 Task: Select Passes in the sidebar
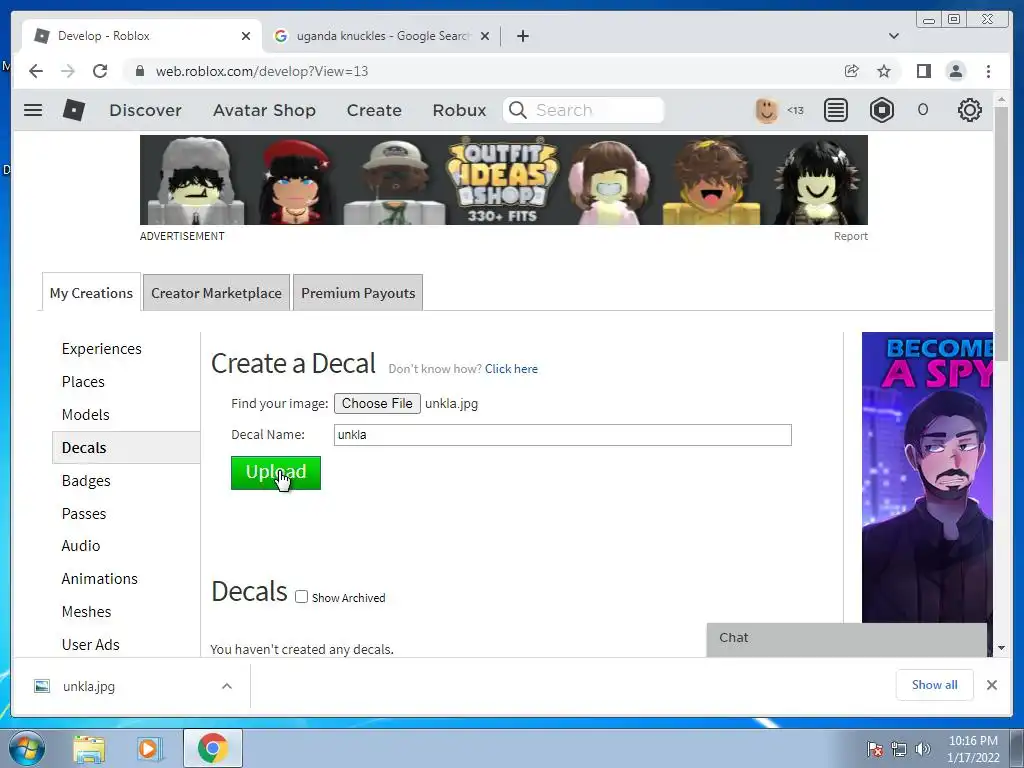pyautogui.click(x=84, y=513)
